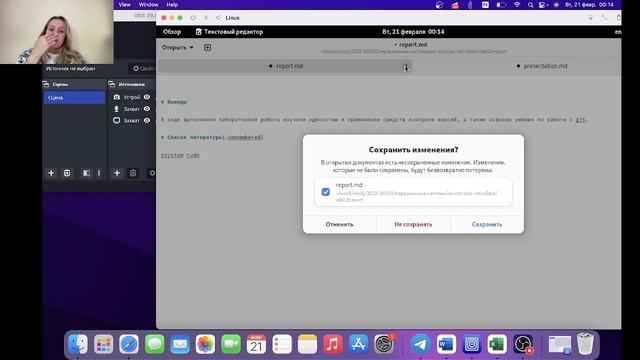The width and height of the screenshot is (640, 360).
Task: Open the Открыть dropdown in text editor
Action: [178, 47]
